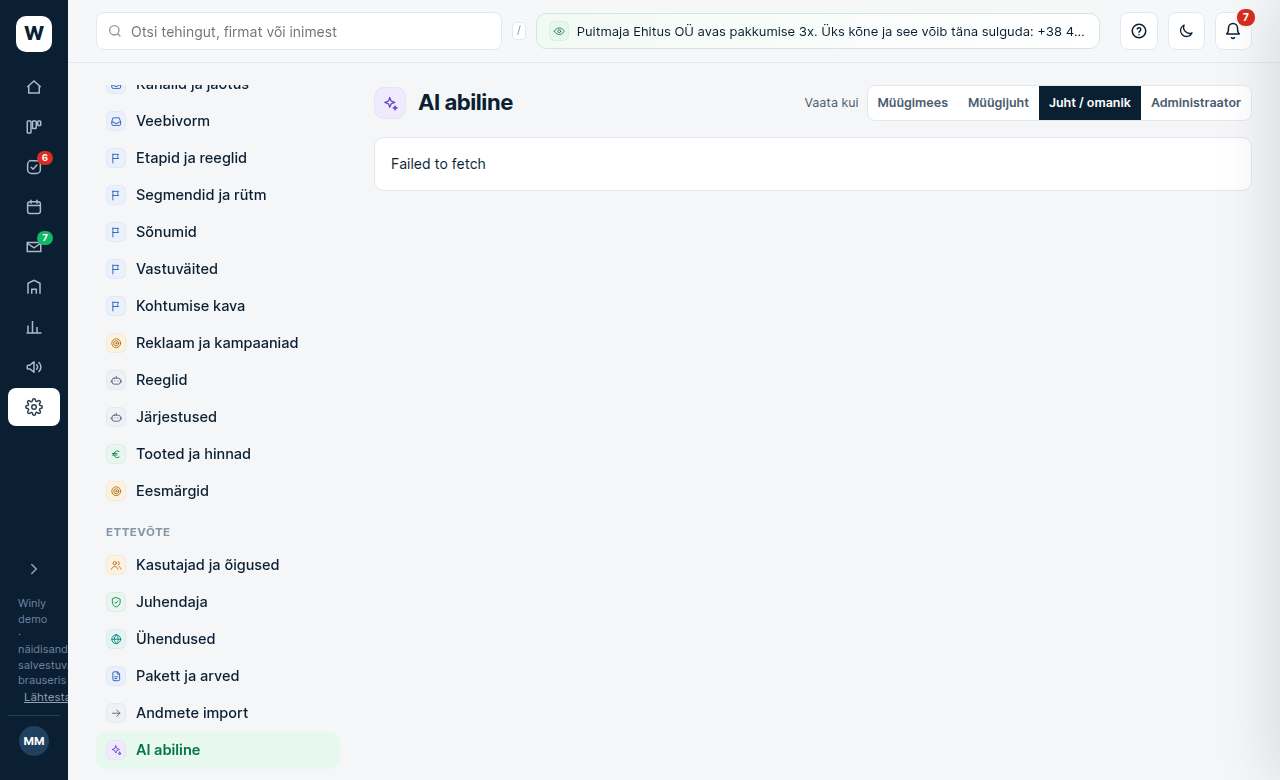Viewport: 1280px width, 780px height.
Task: Click the settings gear icon
Action: [34, 407]
